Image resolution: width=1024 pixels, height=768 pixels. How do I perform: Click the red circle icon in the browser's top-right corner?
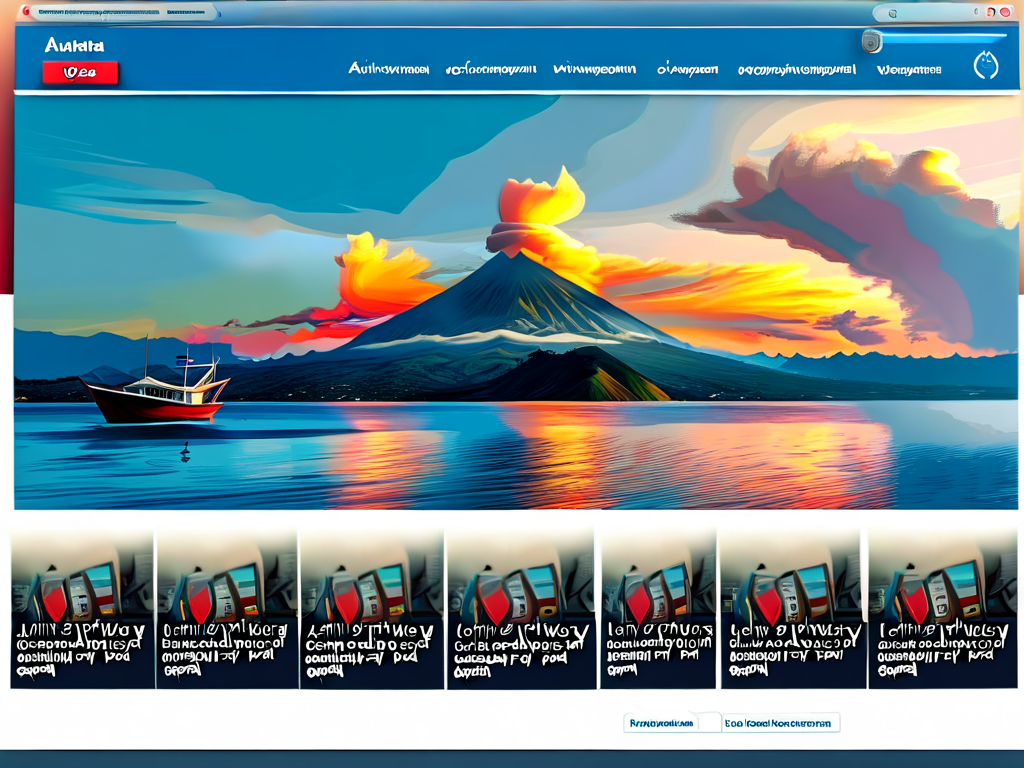[1004, 12]
